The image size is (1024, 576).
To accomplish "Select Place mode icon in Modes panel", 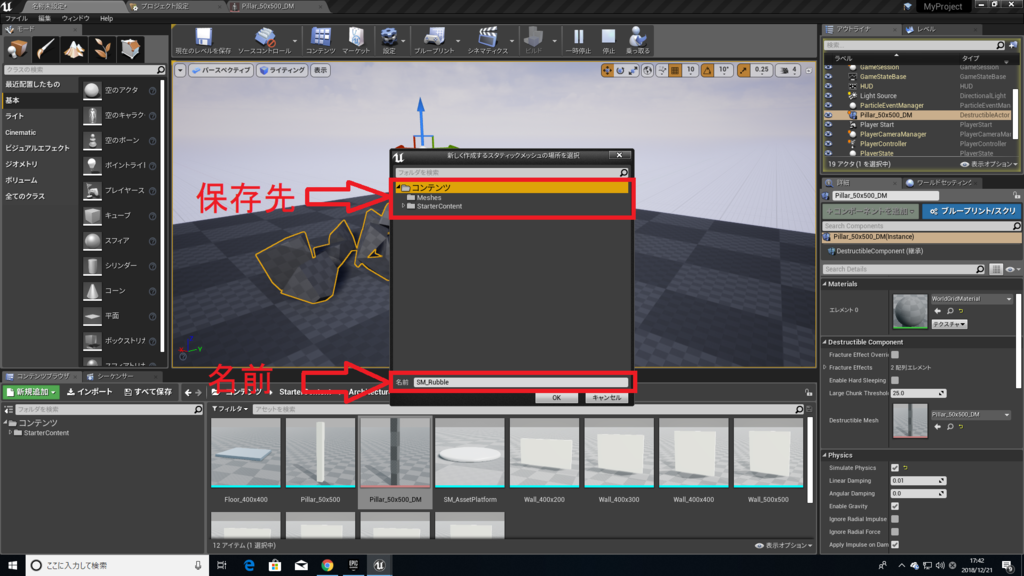I will click(17, 49).
